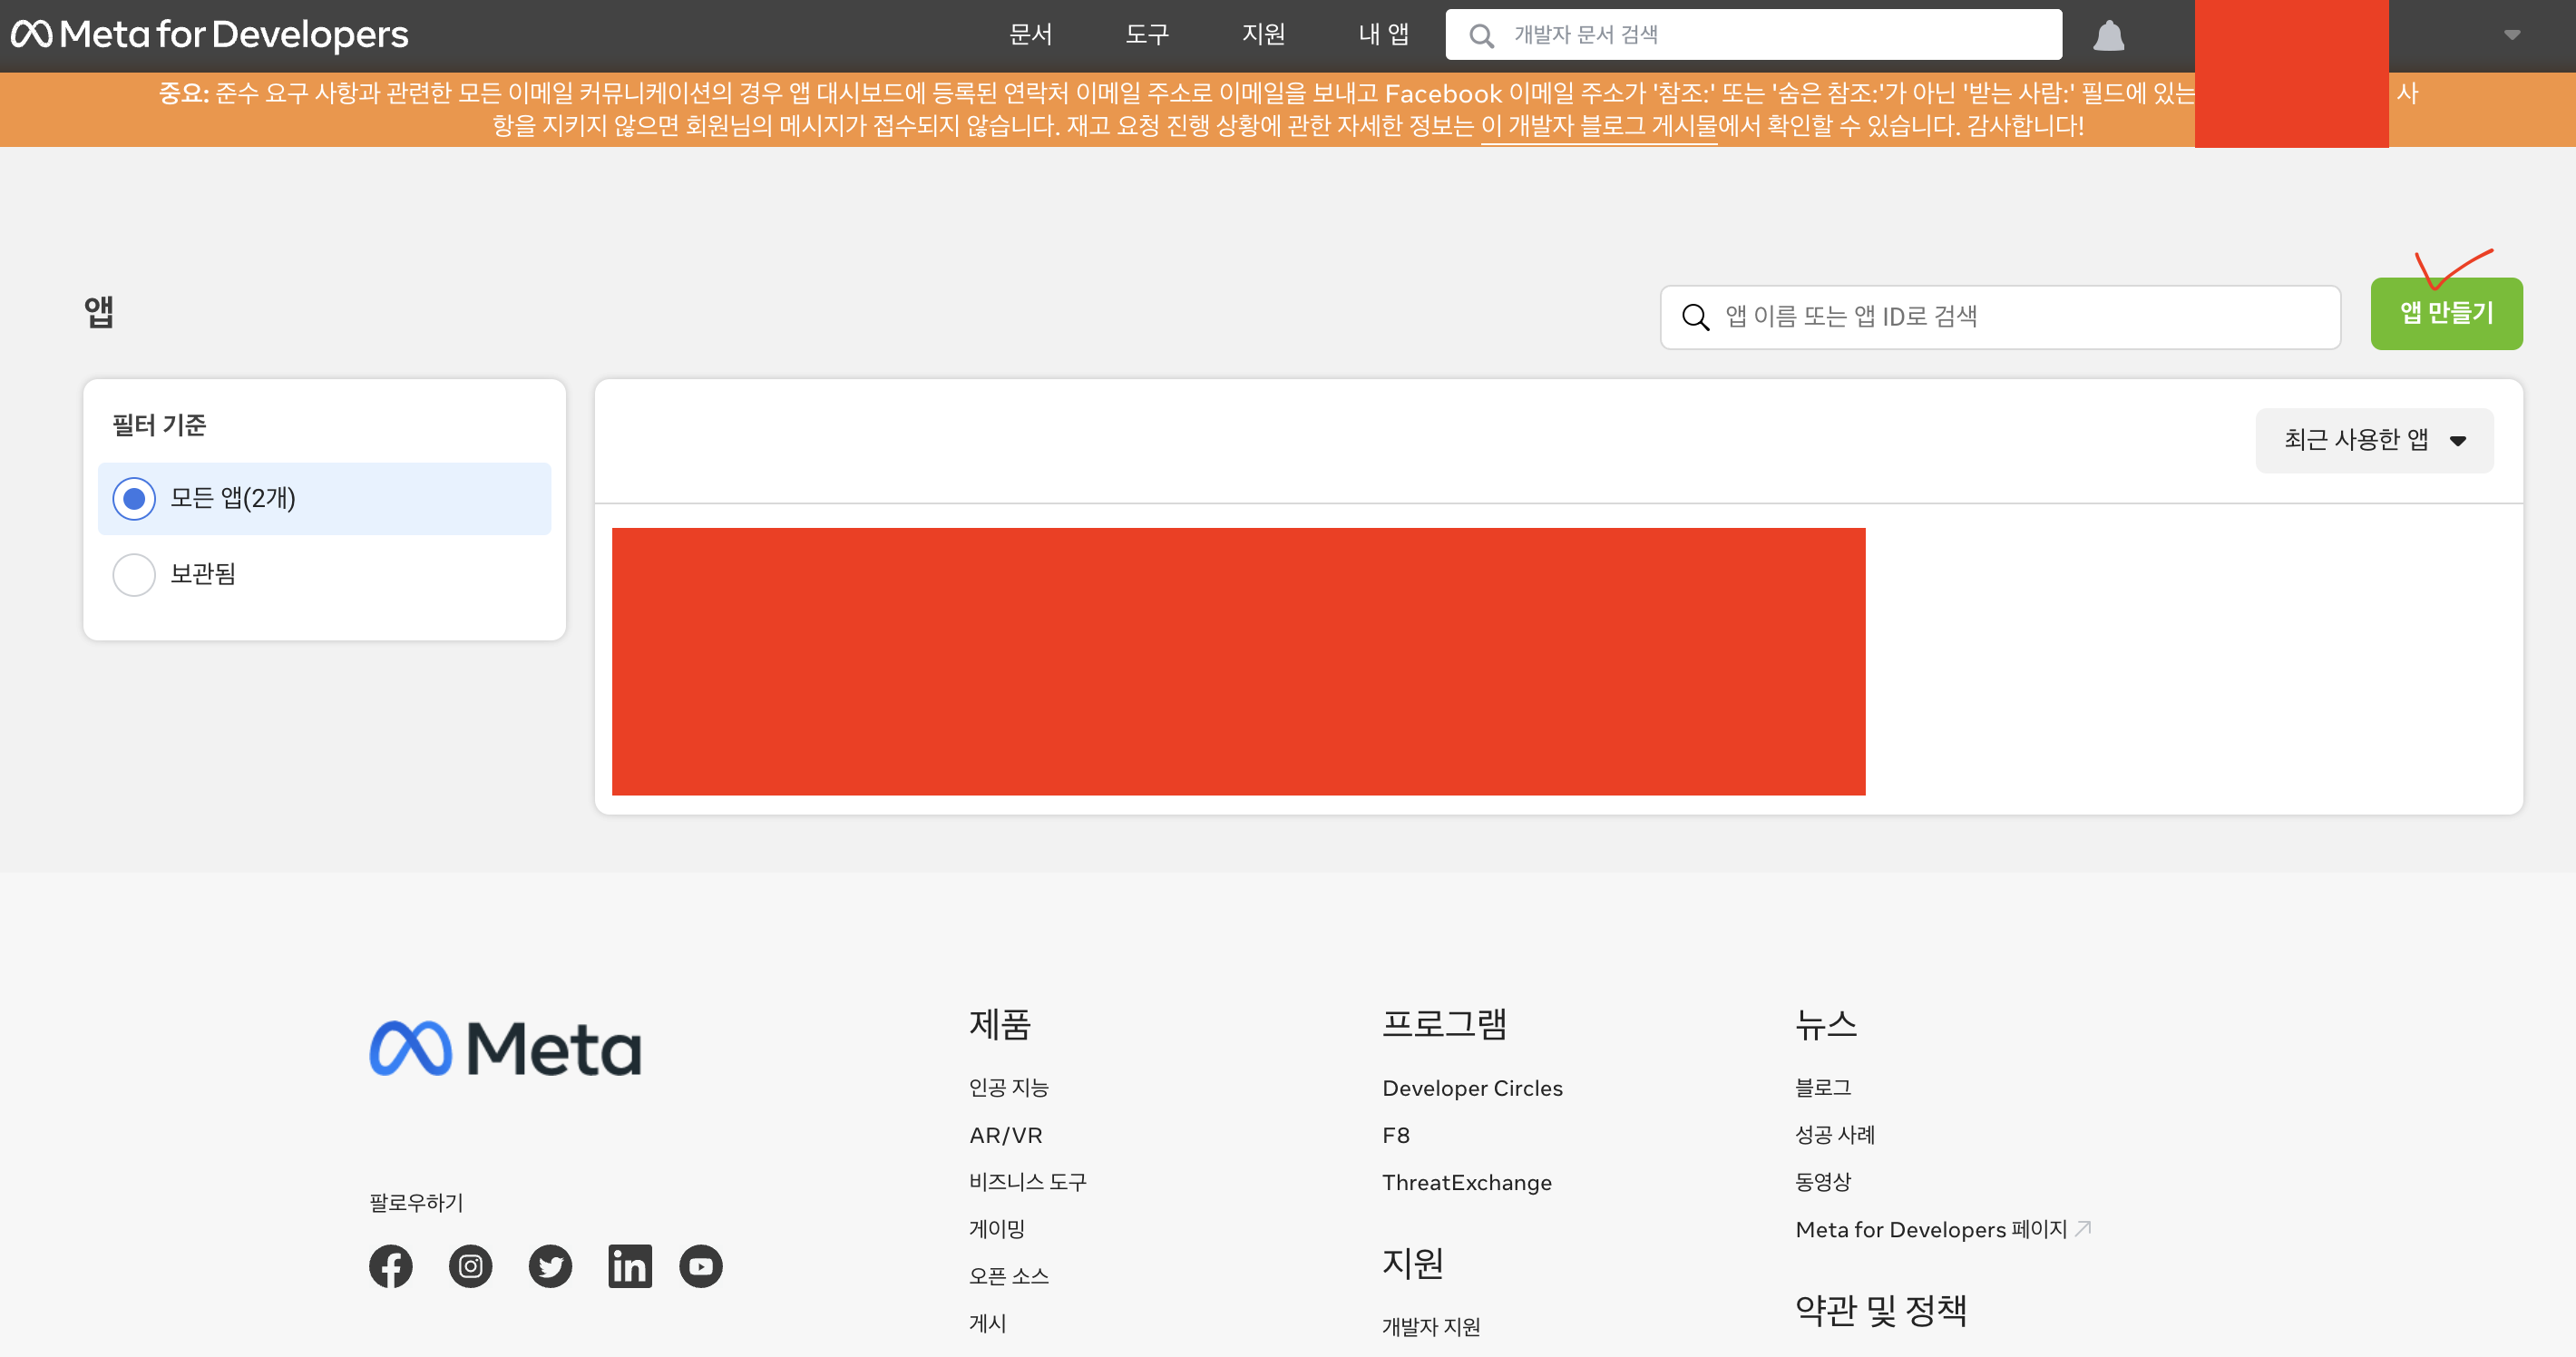Open the 개발자 블로그 게시물 link in banner
Screen dimensions: 2576x1357
point(1598,127)
